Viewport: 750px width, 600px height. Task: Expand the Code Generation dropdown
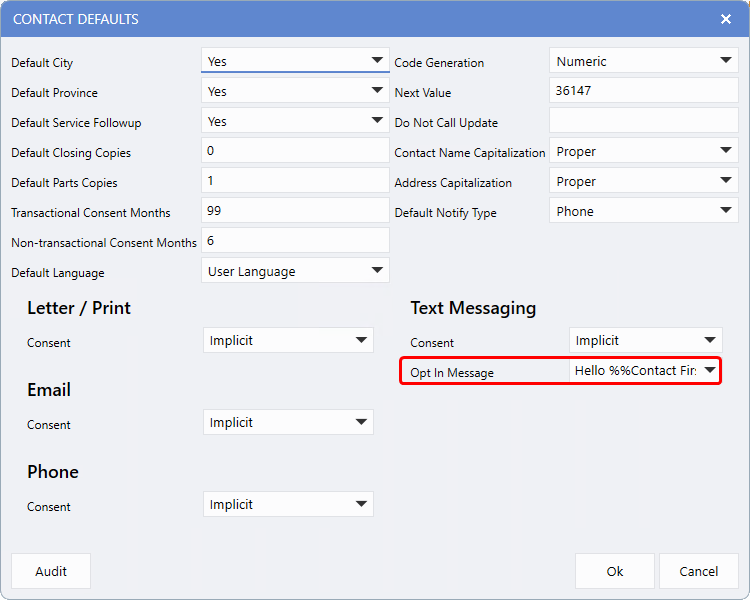[643, 61]
